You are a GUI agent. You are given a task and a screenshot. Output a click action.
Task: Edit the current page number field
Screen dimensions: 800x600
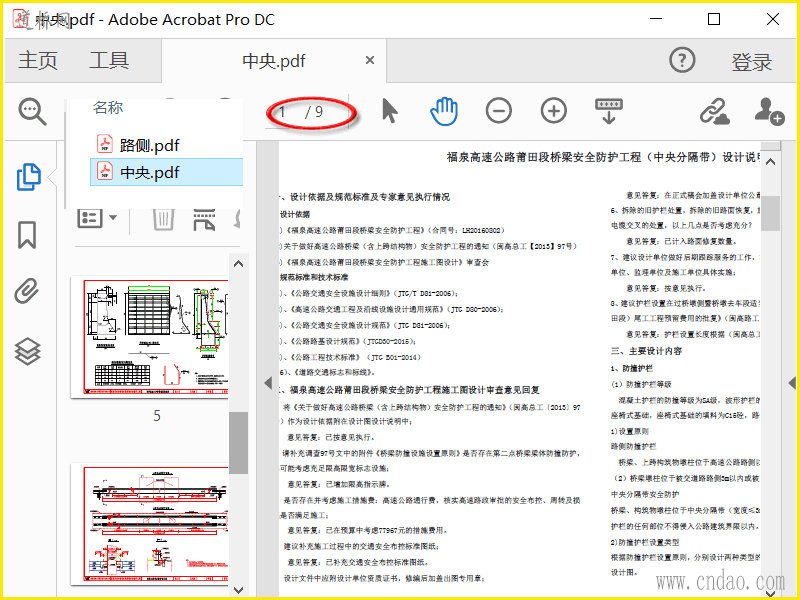pyautogui.click(x=284, y=111)
